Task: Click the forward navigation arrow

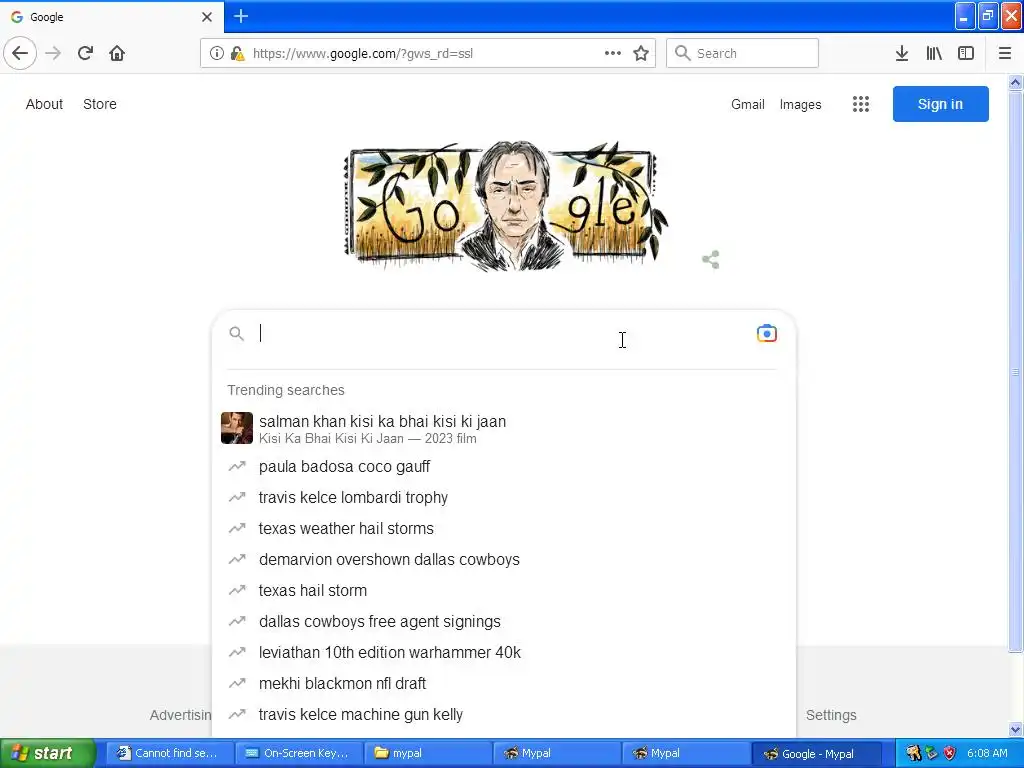Action: pos(53,53)
